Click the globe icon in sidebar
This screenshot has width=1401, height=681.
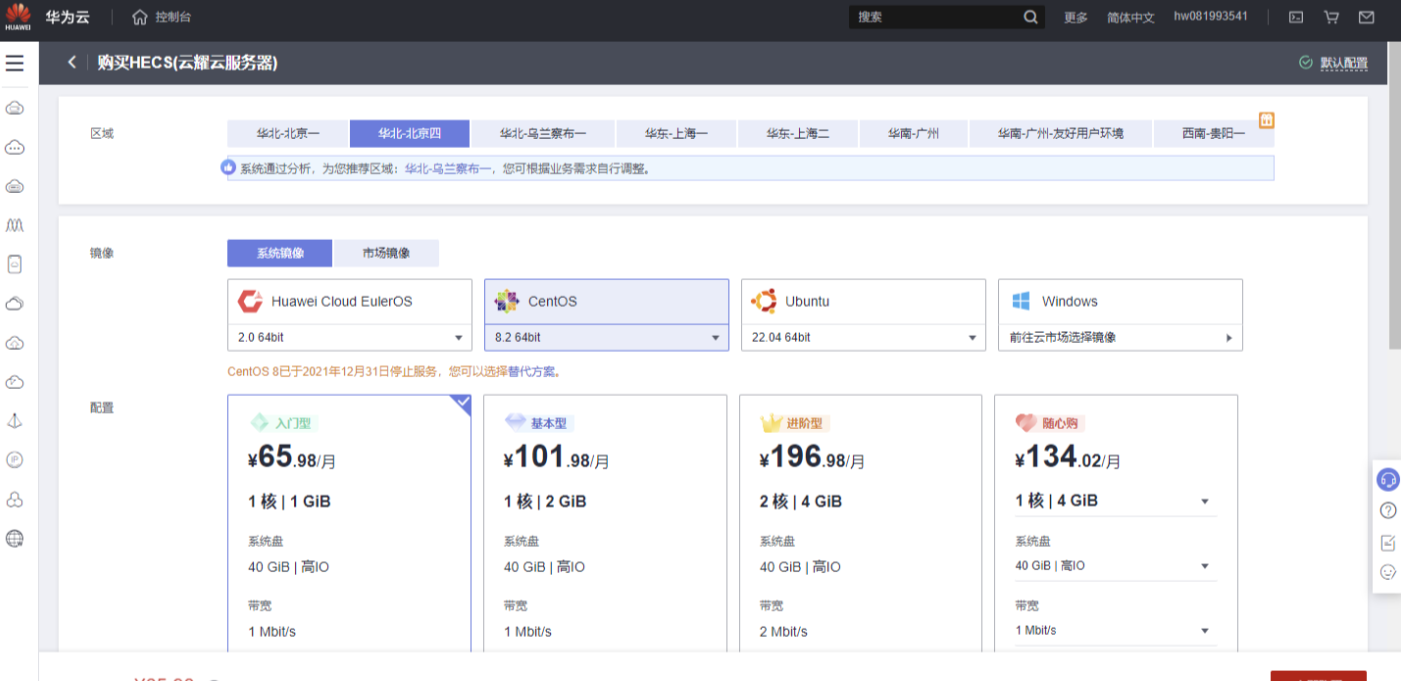pos(14,539)
